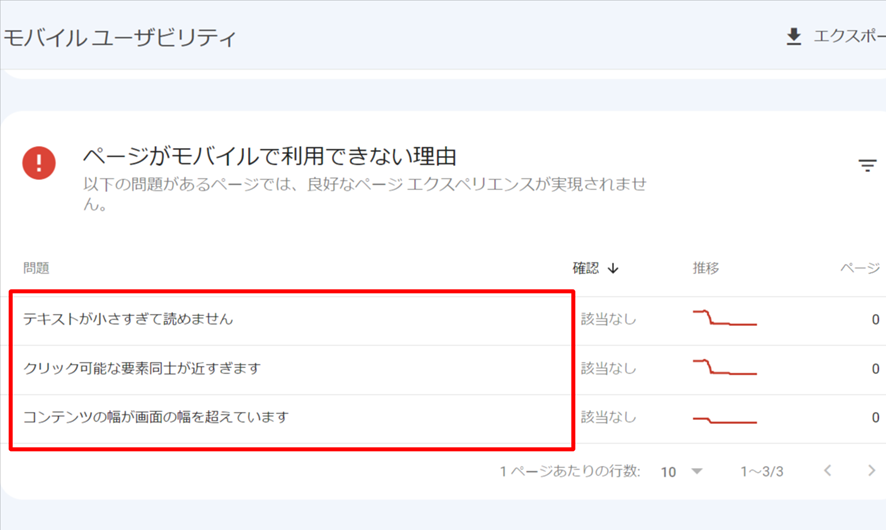Image resolution: width=886 pixels, height=530 pixels.
Task: Click the 確認 column header
Action: click(585, 268)
